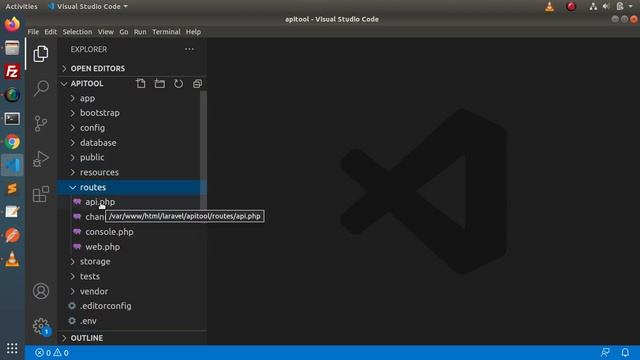Open Sublime Text from the dock

12,189
